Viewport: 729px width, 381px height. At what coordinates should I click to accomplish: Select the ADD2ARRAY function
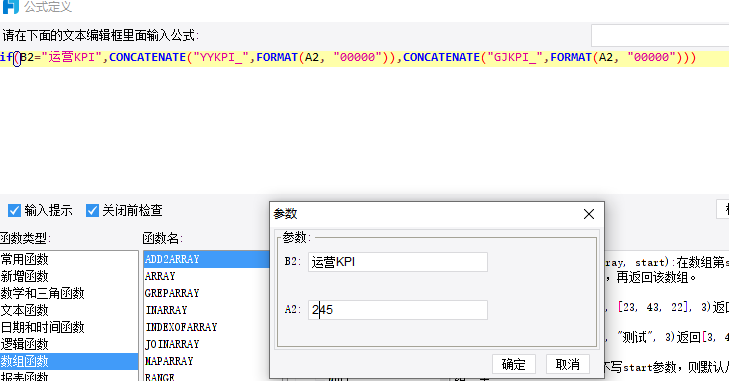(x=206, y=259)
